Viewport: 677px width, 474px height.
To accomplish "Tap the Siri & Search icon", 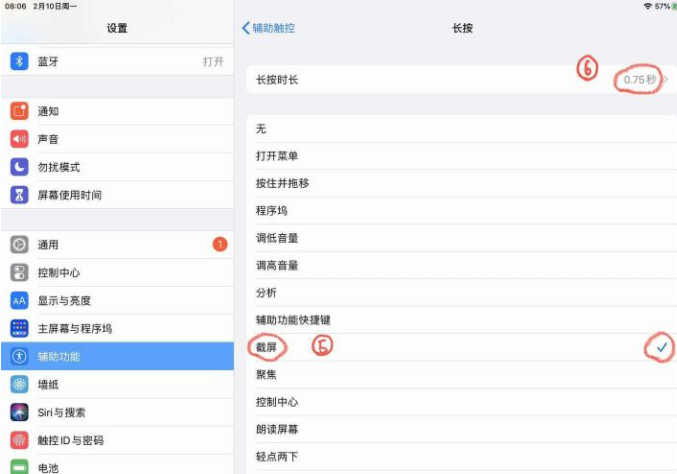I will [19, 412].
